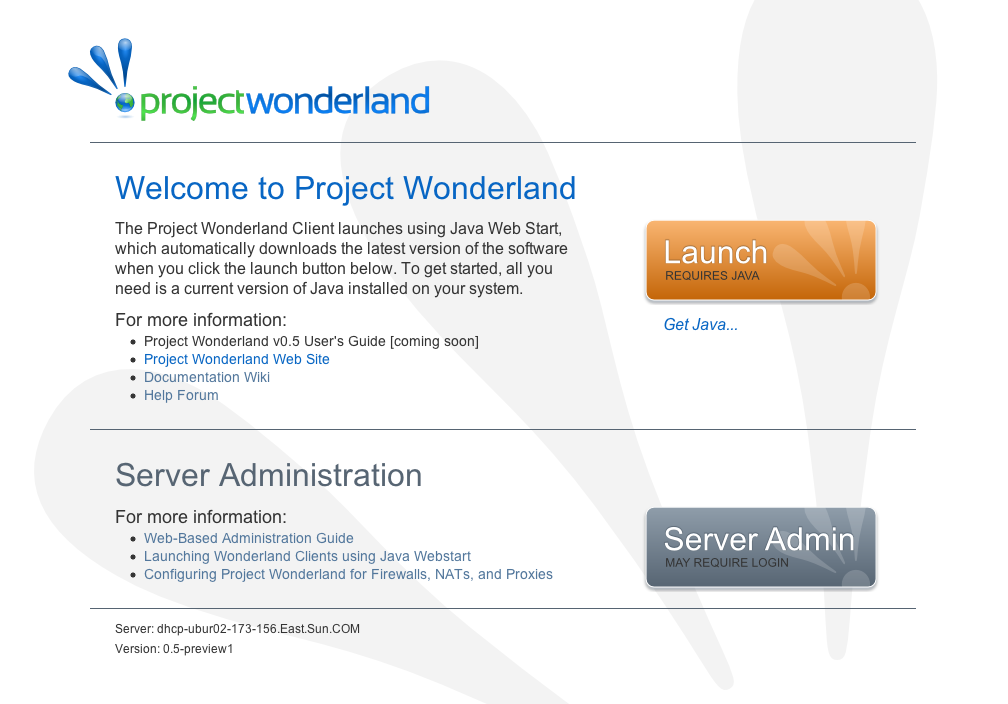Open the Documentation Wiki link
The width and height of the screenshot is (1008, 704).
pyautogui.click(x=207, y=377)
